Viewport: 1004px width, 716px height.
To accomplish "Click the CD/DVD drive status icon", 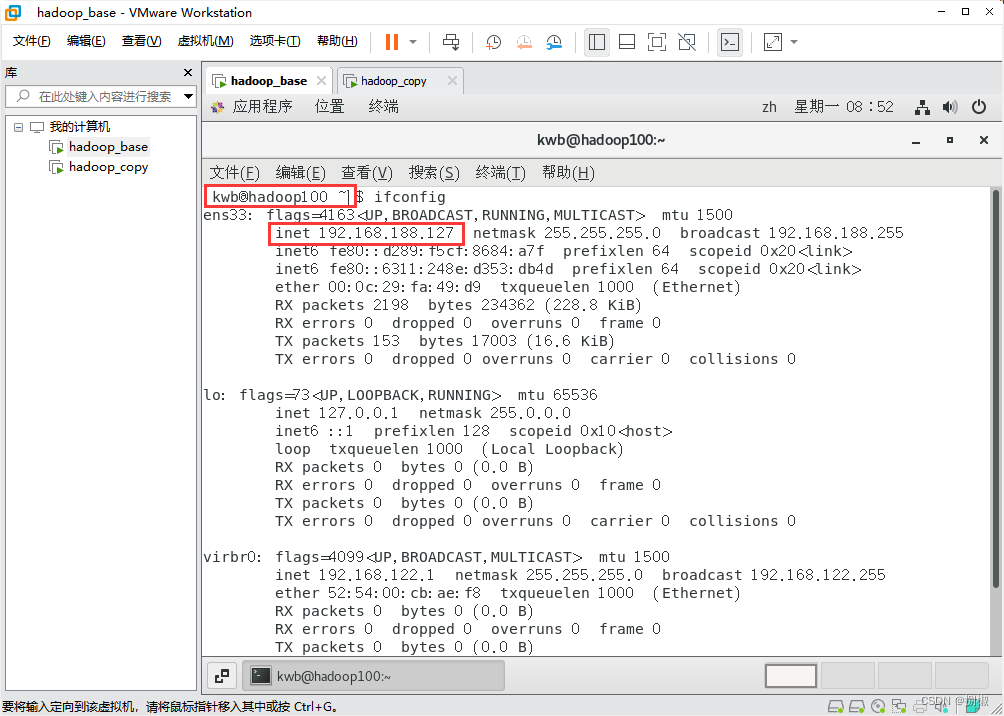I will 879,707.
